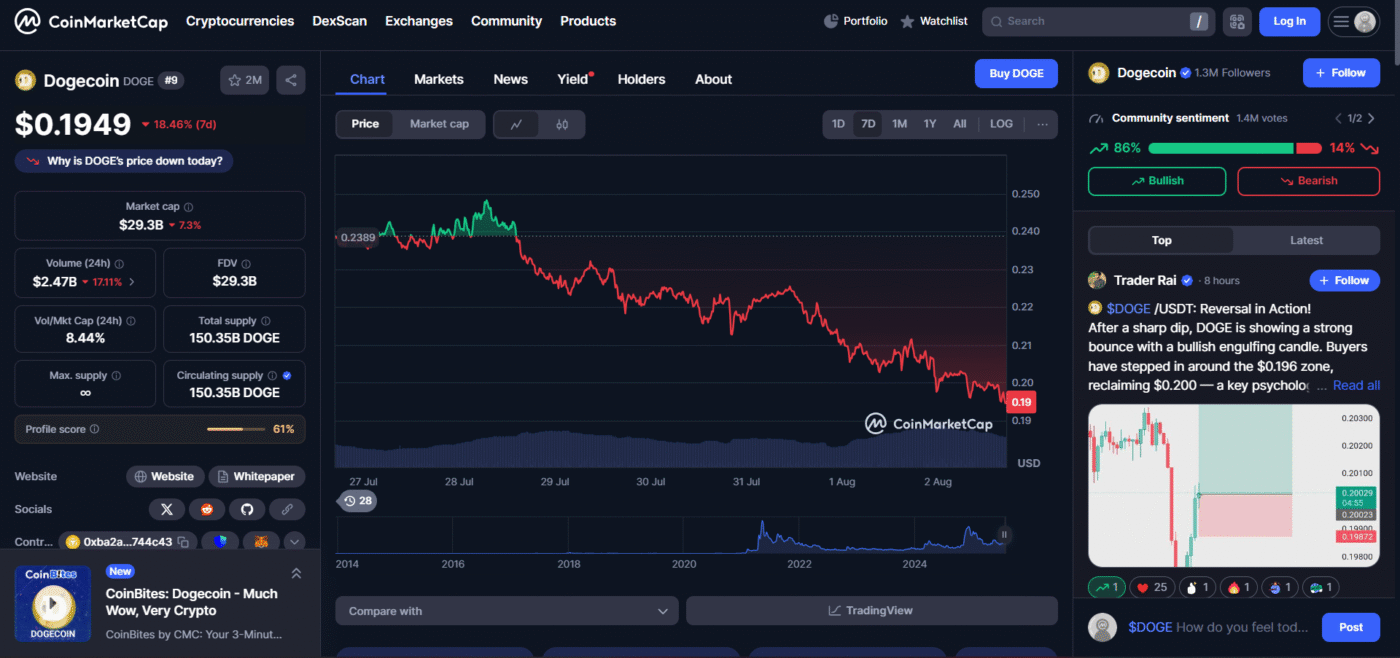Open the Watchlist star link

[934, 21]
